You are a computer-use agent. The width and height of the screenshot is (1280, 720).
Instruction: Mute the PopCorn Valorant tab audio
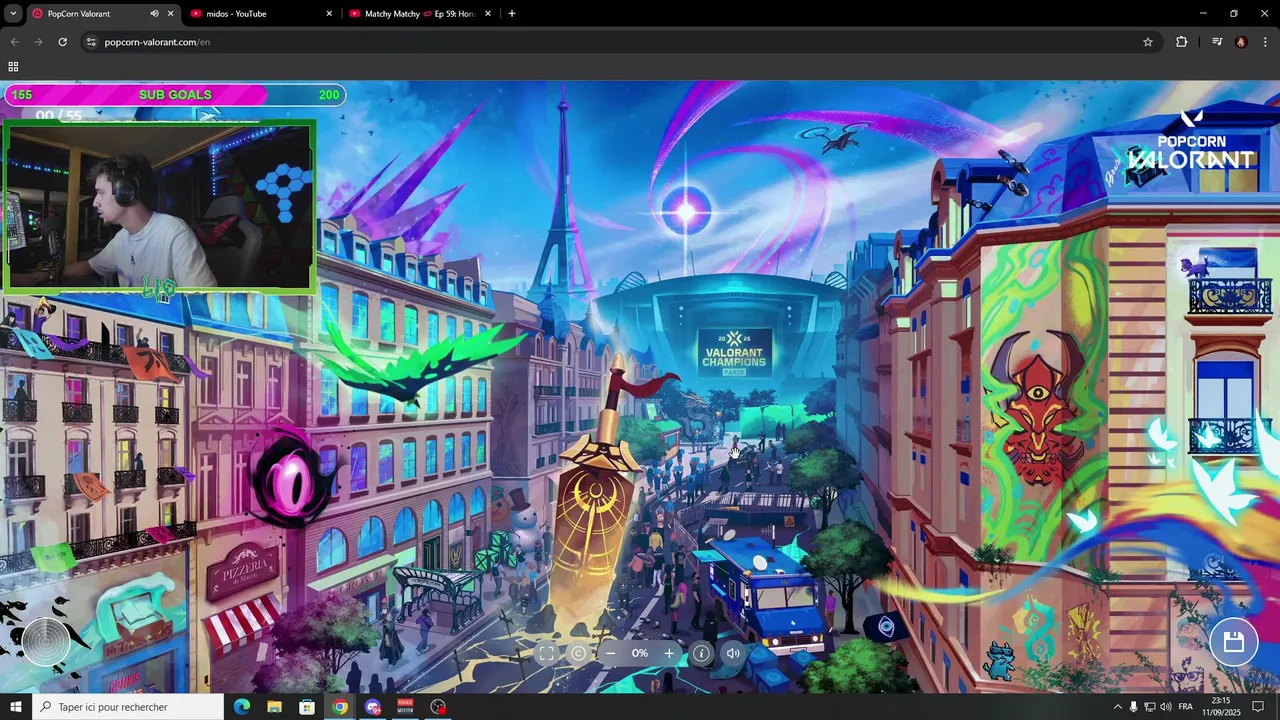click(x=154, y=14)
